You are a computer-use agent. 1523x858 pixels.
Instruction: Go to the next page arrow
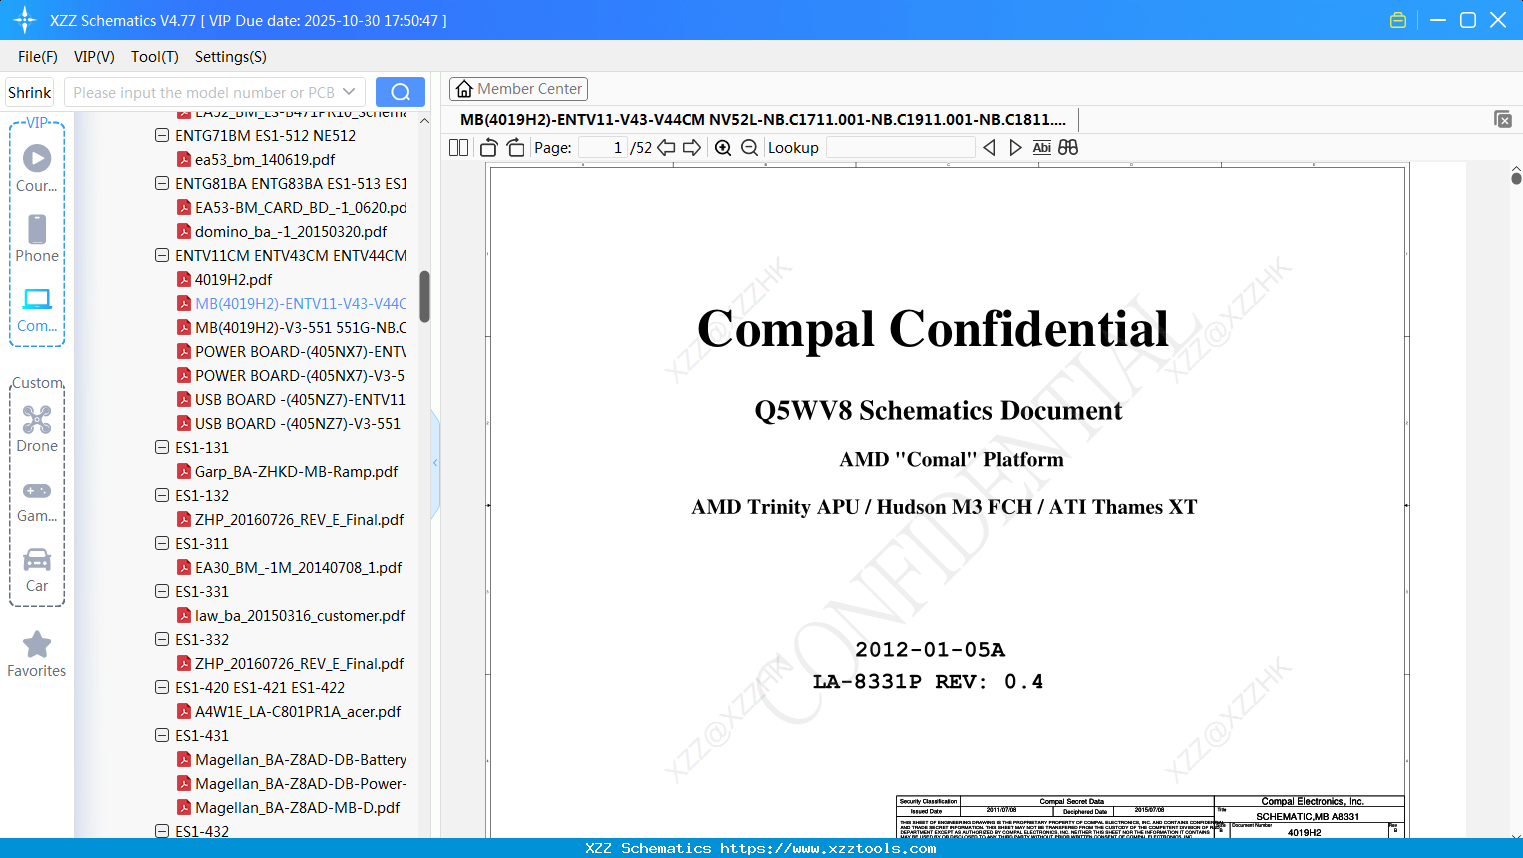click(x=692, y=148)
